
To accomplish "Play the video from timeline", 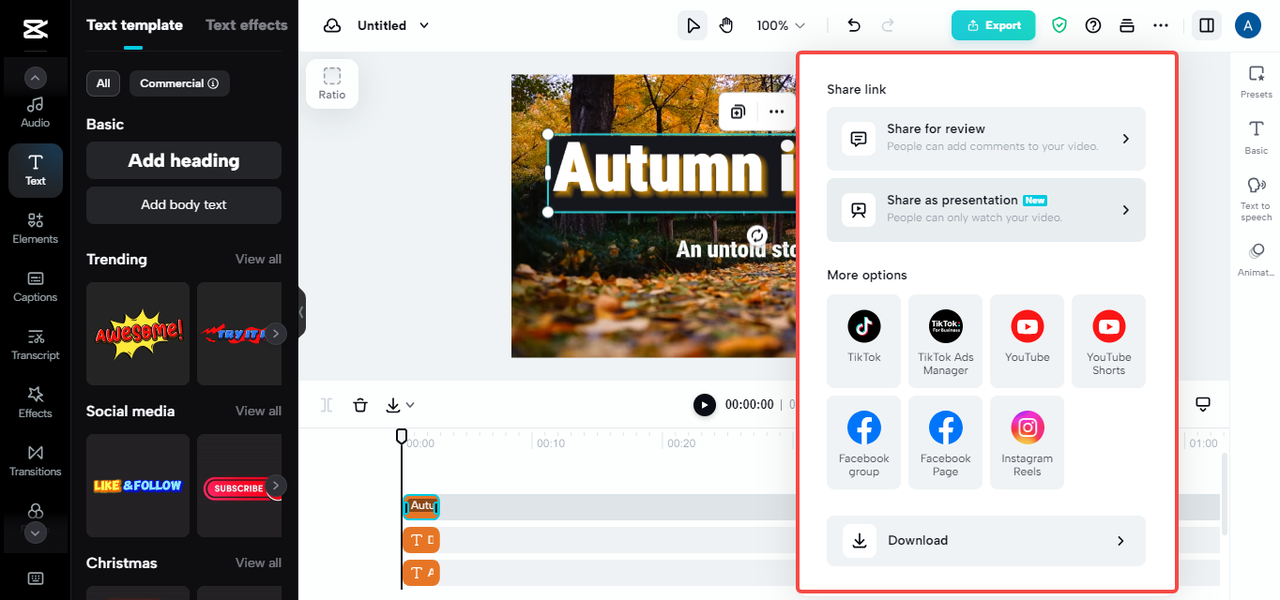I will [x=705, y=405].
